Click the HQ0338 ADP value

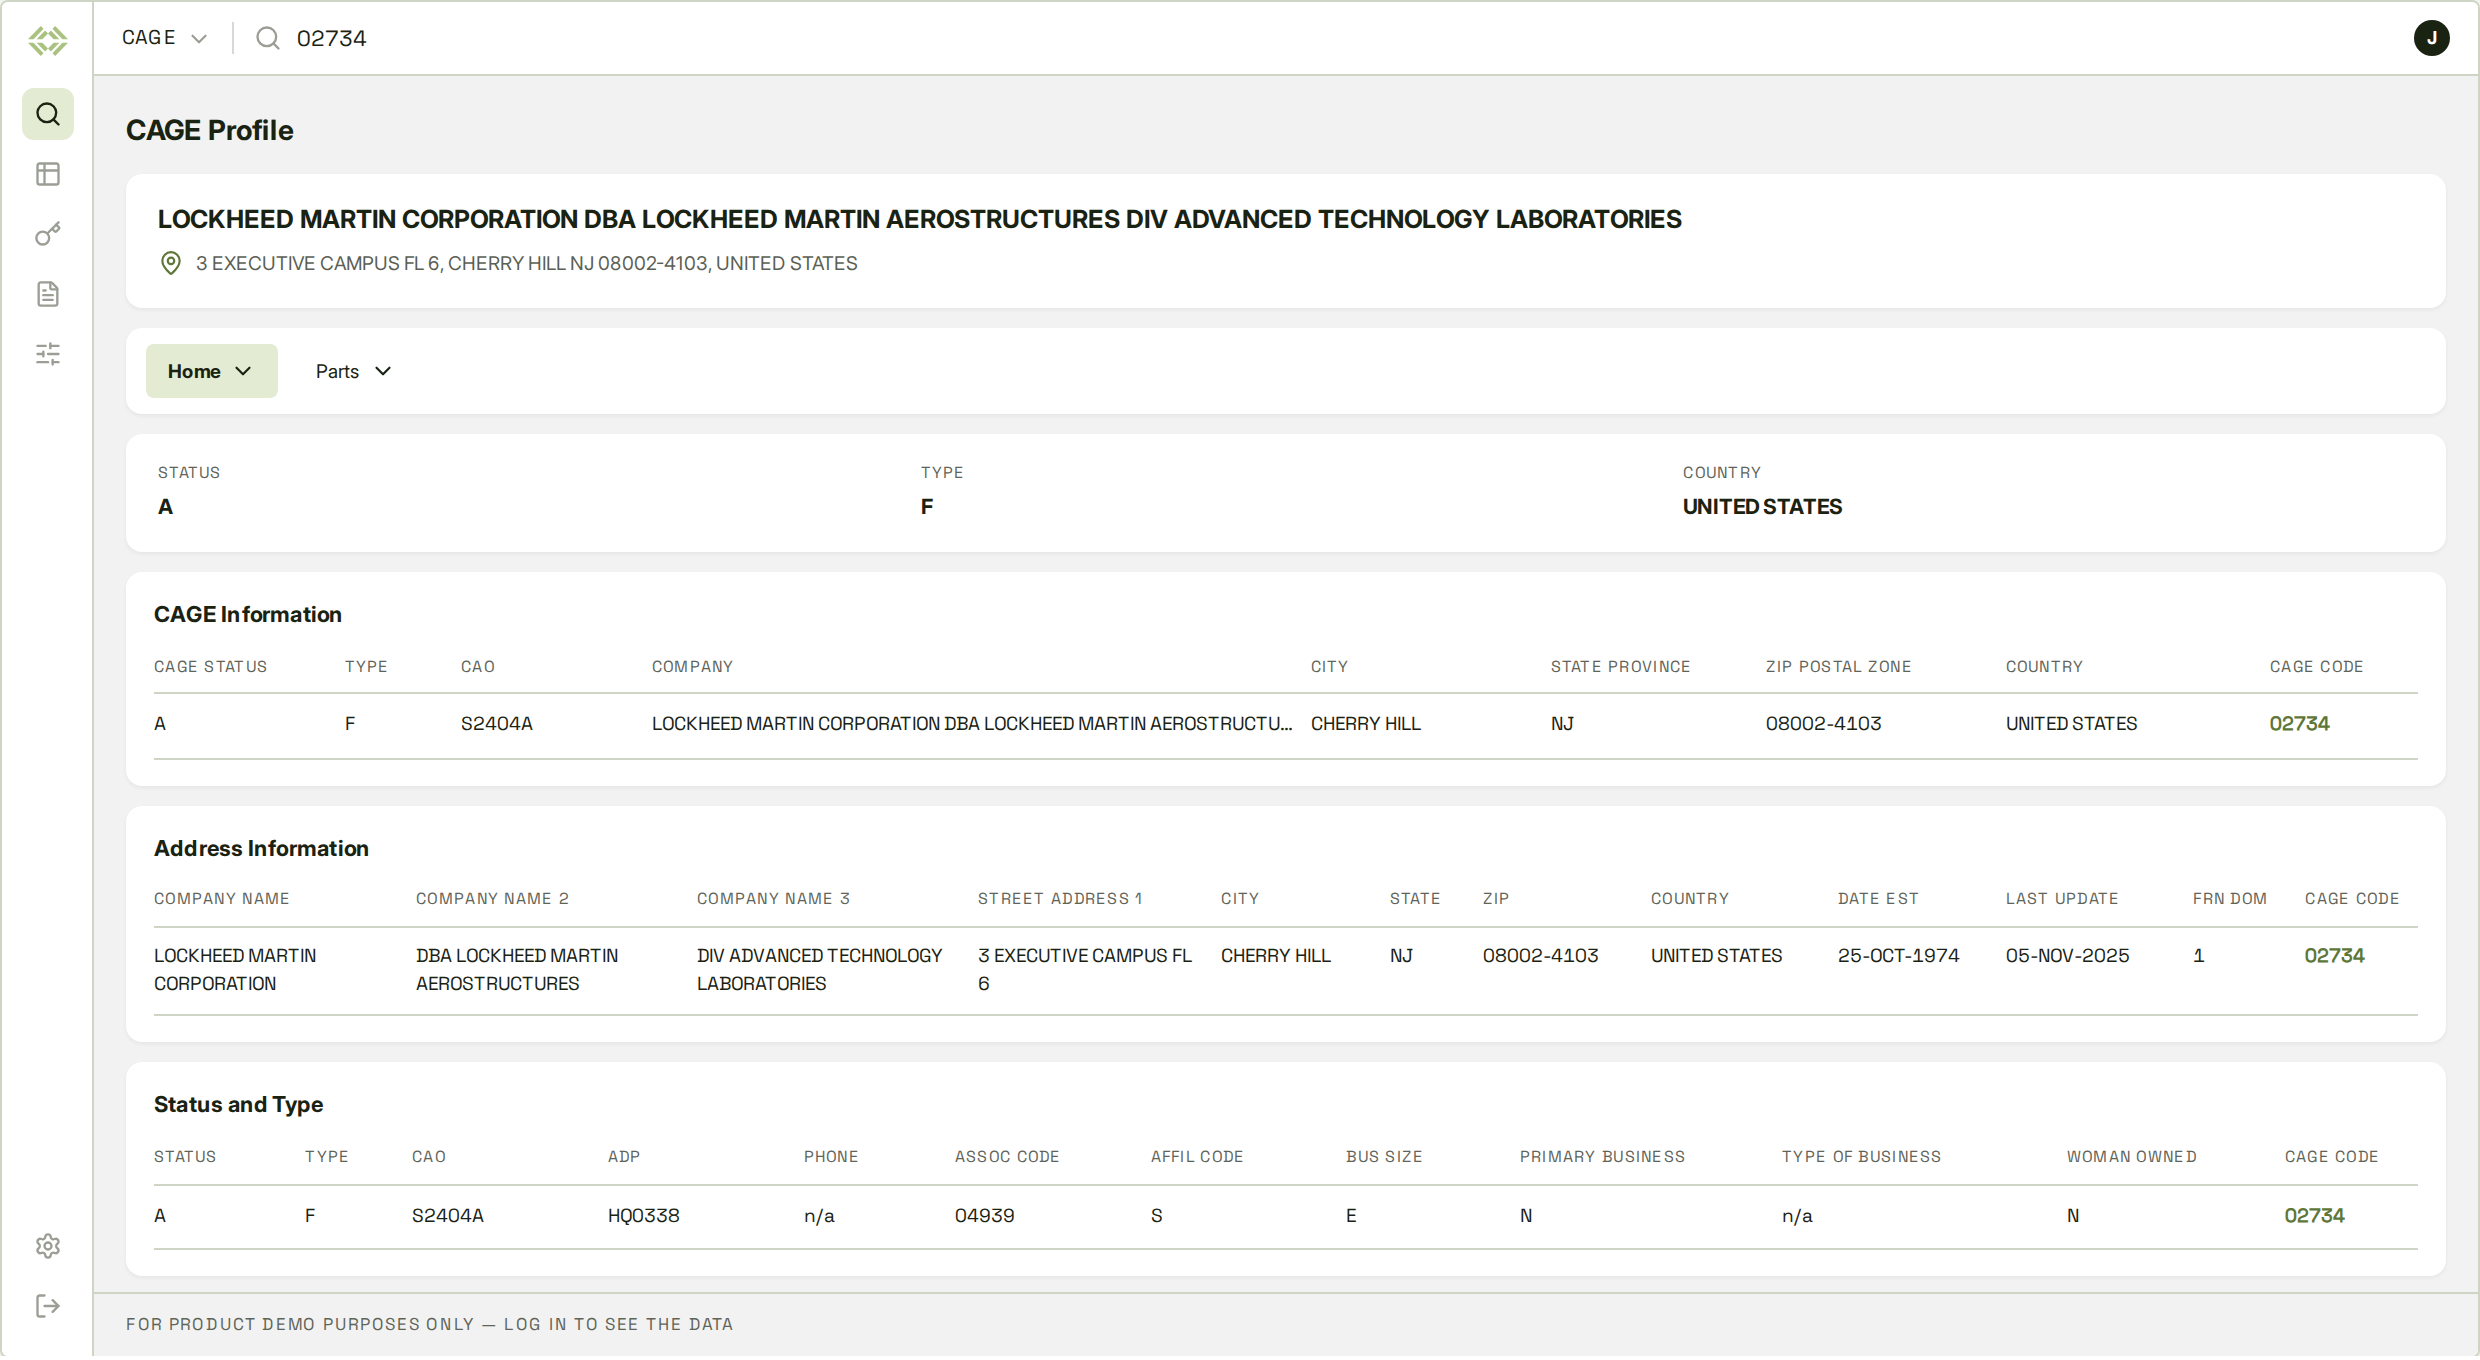click(644, 1215)
